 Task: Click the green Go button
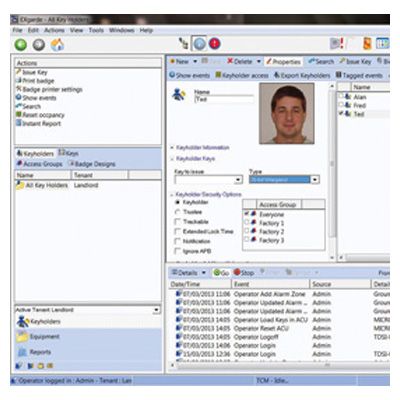(221, 273)
